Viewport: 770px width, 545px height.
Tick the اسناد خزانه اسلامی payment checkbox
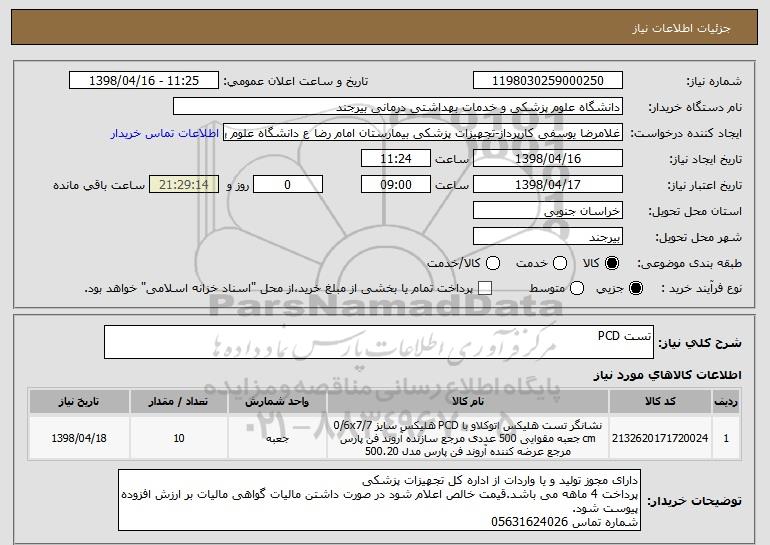(485, 289)
